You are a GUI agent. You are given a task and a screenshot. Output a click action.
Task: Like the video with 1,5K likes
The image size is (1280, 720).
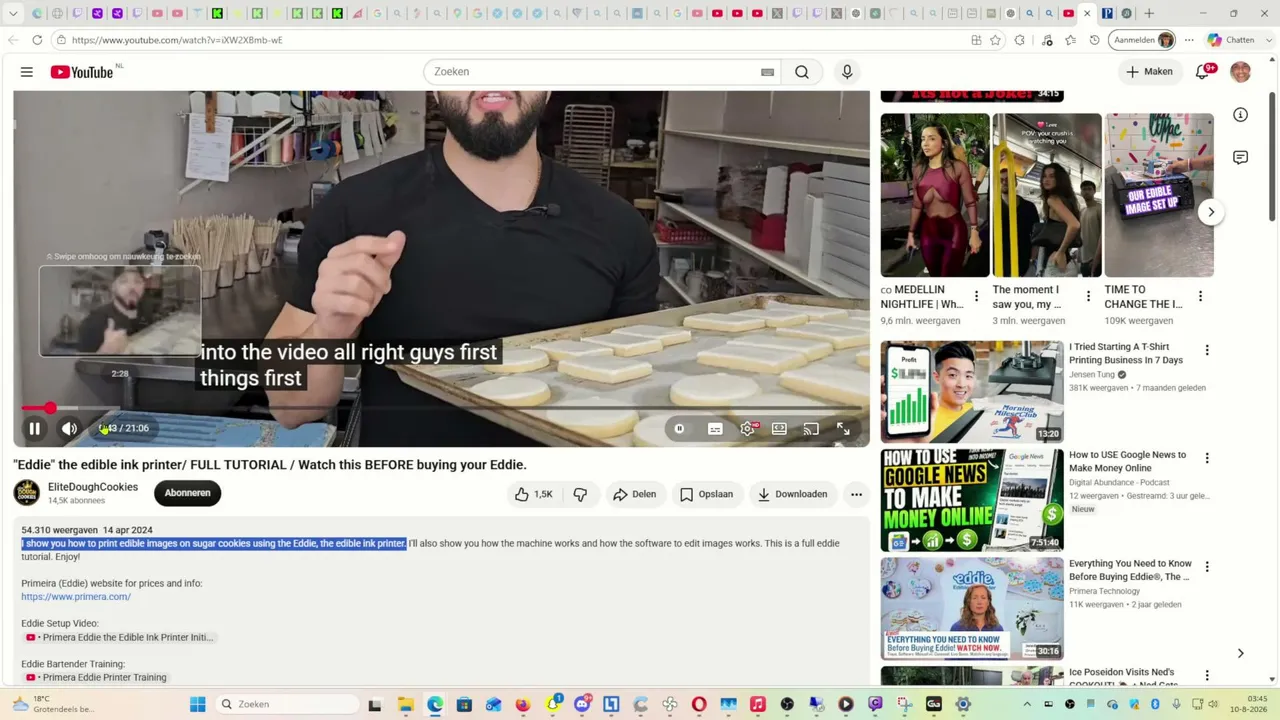[534, 494]
